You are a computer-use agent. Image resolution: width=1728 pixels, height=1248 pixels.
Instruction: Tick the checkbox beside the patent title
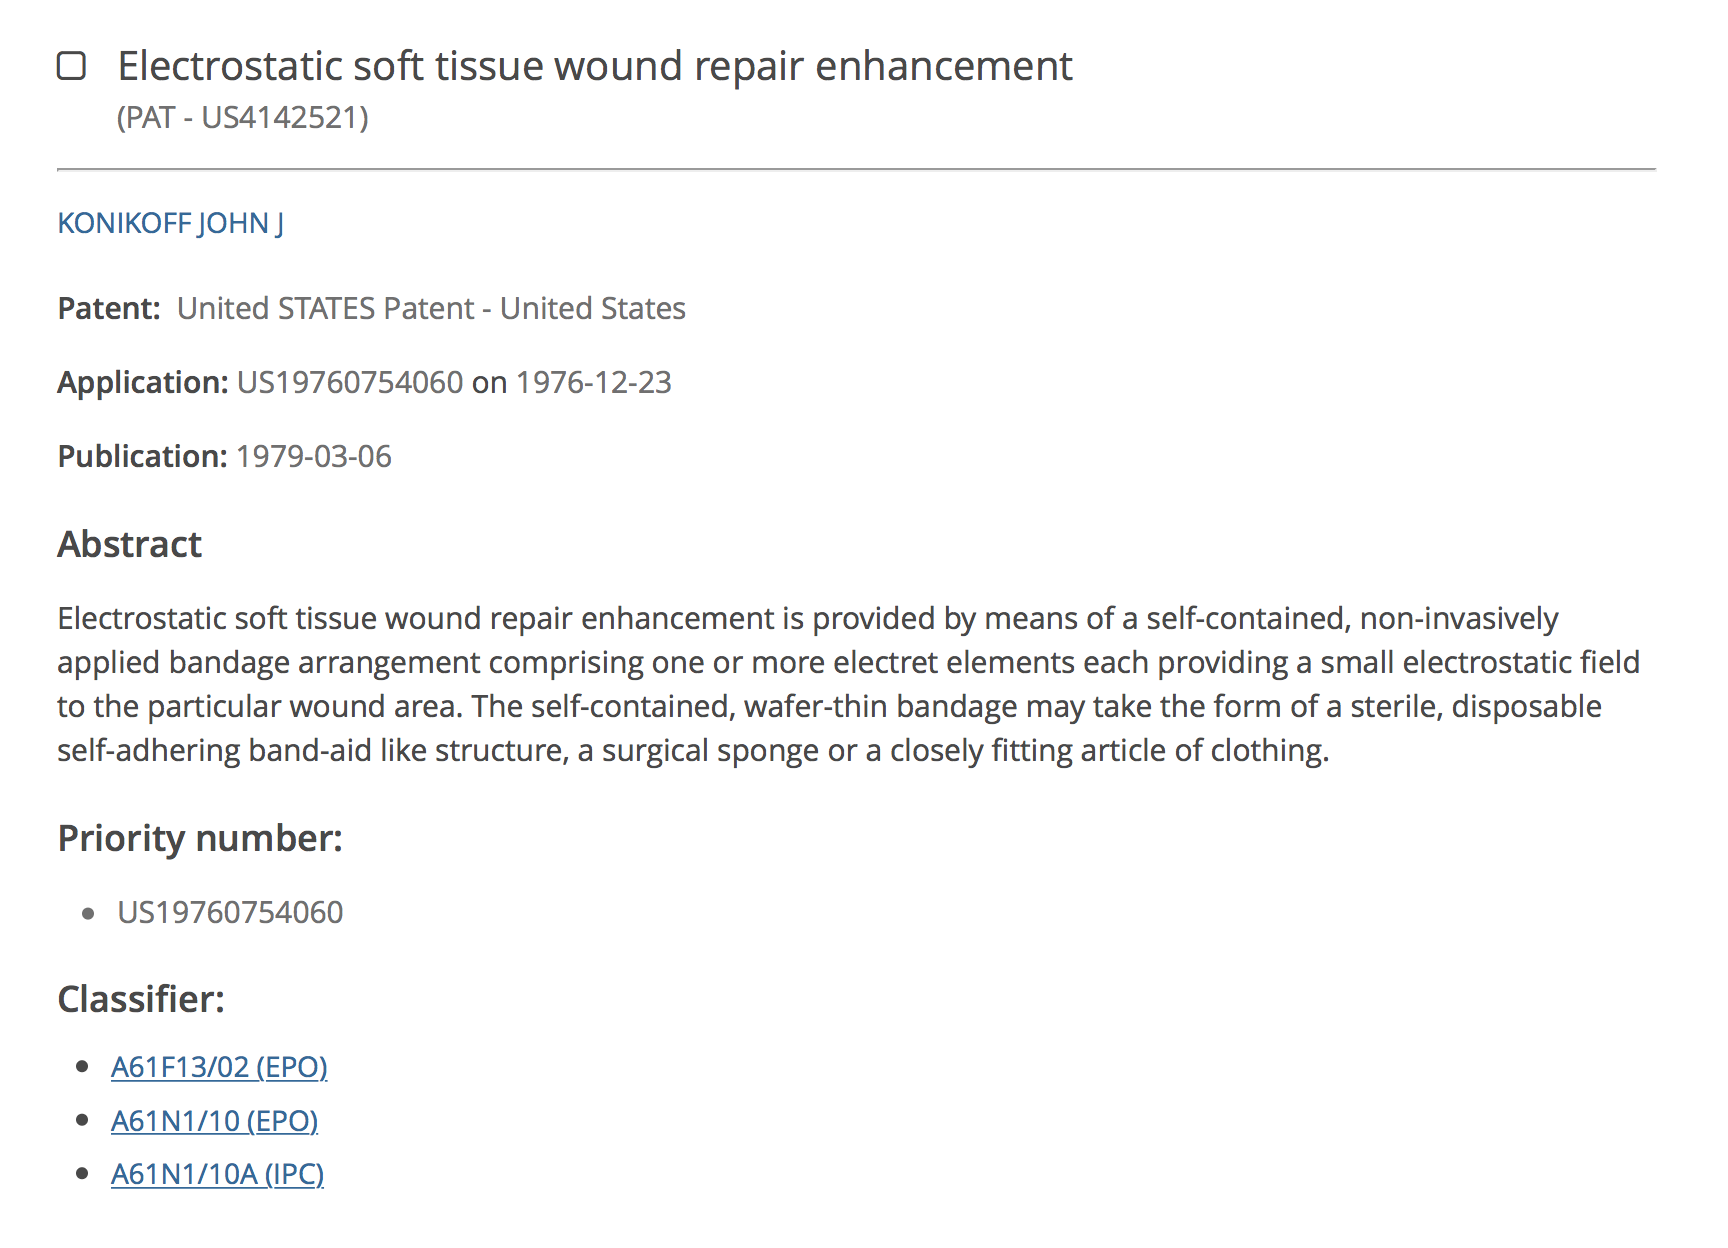point(71,66)
